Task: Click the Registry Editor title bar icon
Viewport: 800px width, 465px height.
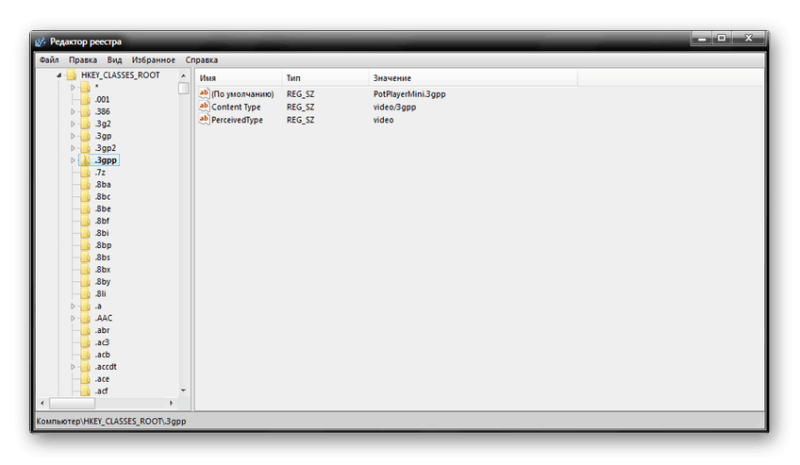Action: [41, 41]
